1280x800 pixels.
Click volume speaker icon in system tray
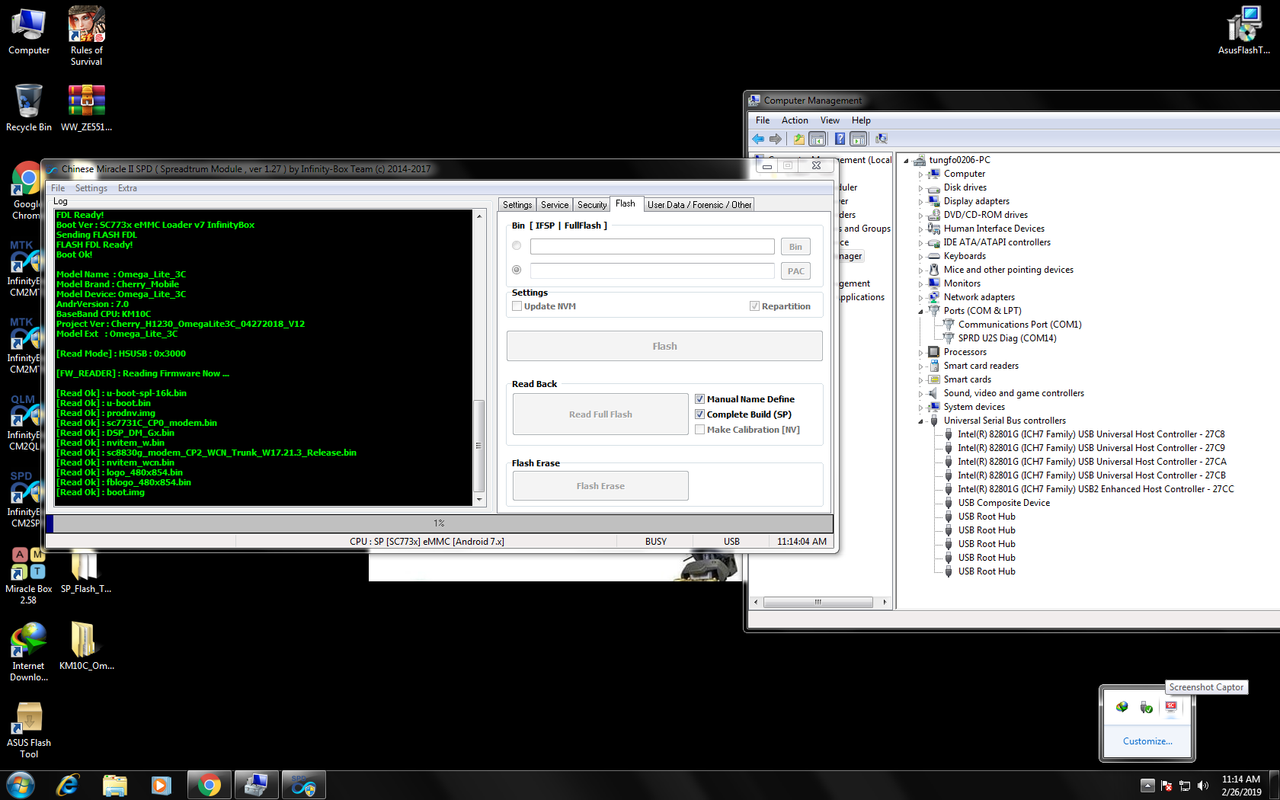[1203, 785]
